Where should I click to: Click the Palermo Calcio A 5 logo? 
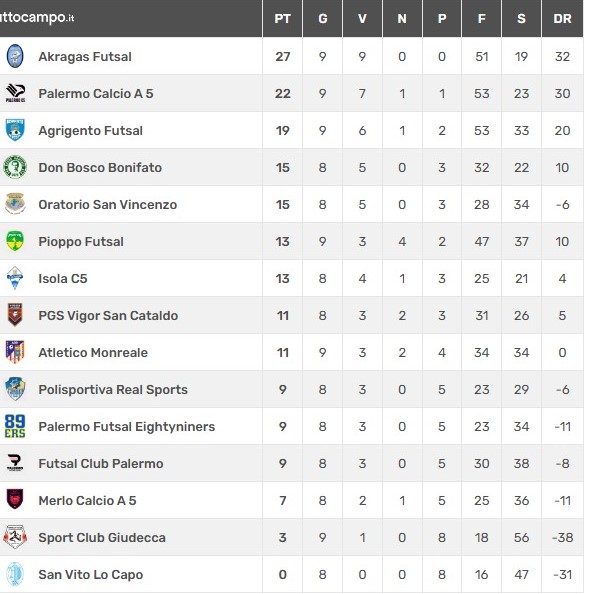coord(15,93)
